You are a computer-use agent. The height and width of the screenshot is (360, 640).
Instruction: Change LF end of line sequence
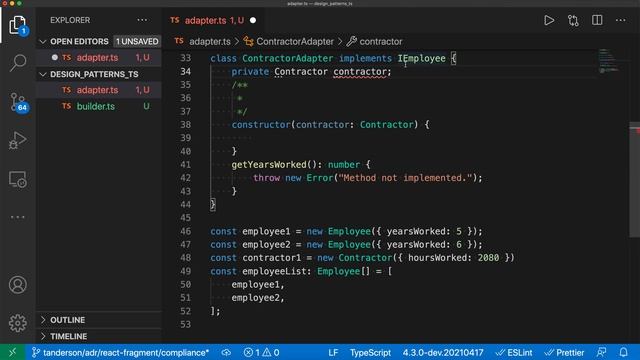tap(333, 352)
